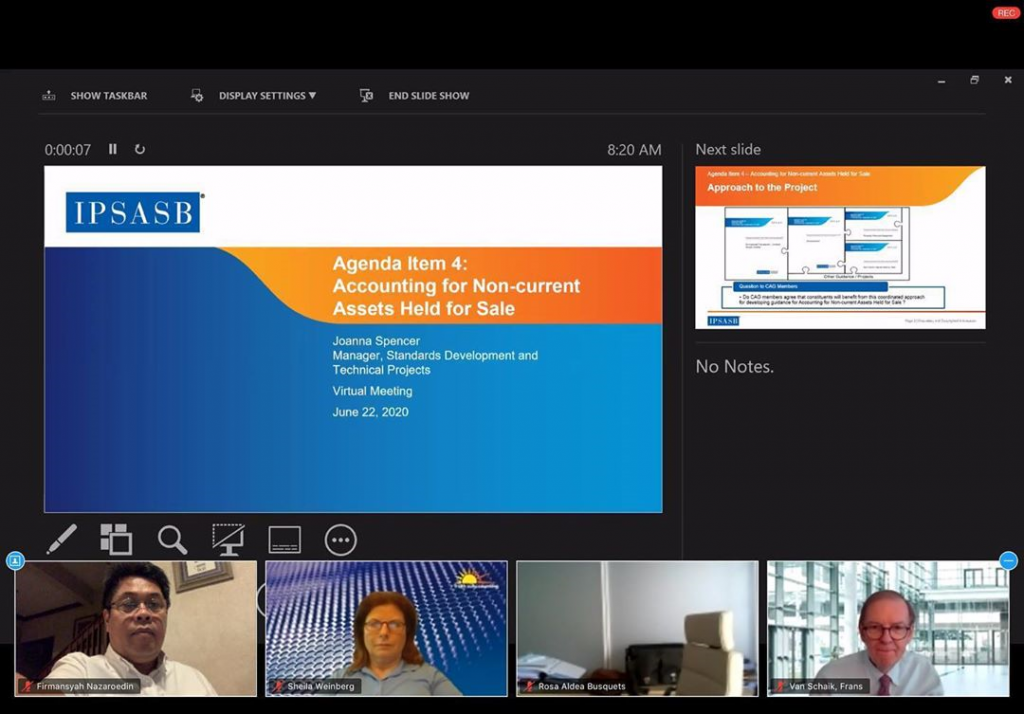1024x714 pixels.
Task: Click the participant badge icon on Firmansyah's tile
Action: coord(15,560)
